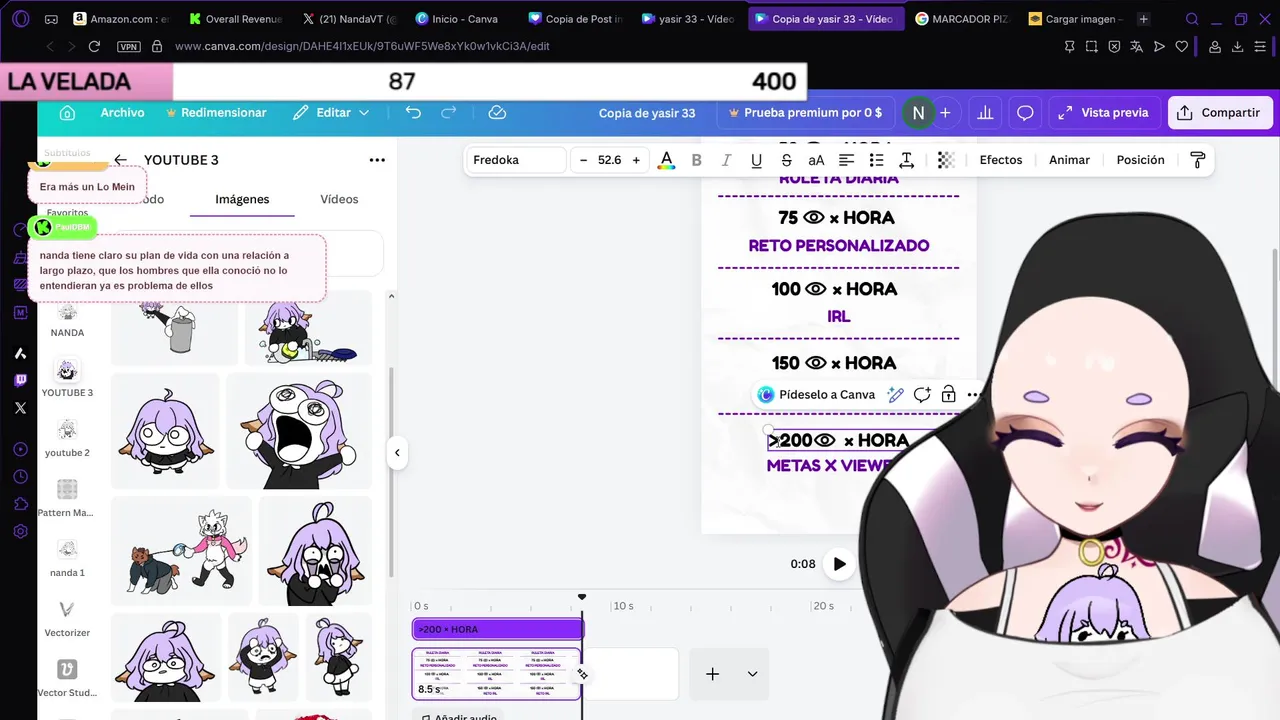Image resolution: width=1280 pixels, height=720 pixels.
Task: Open the Vectorizer app
Action: (67, 618)
